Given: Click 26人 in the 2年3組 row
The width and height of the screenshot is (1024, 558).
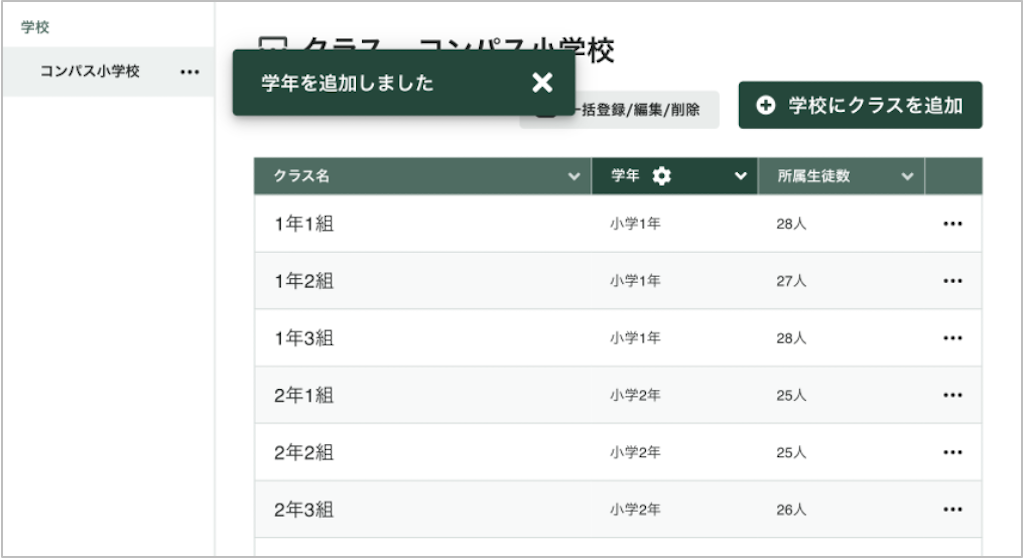Looking at the screenshot, I should coord(791,509).
